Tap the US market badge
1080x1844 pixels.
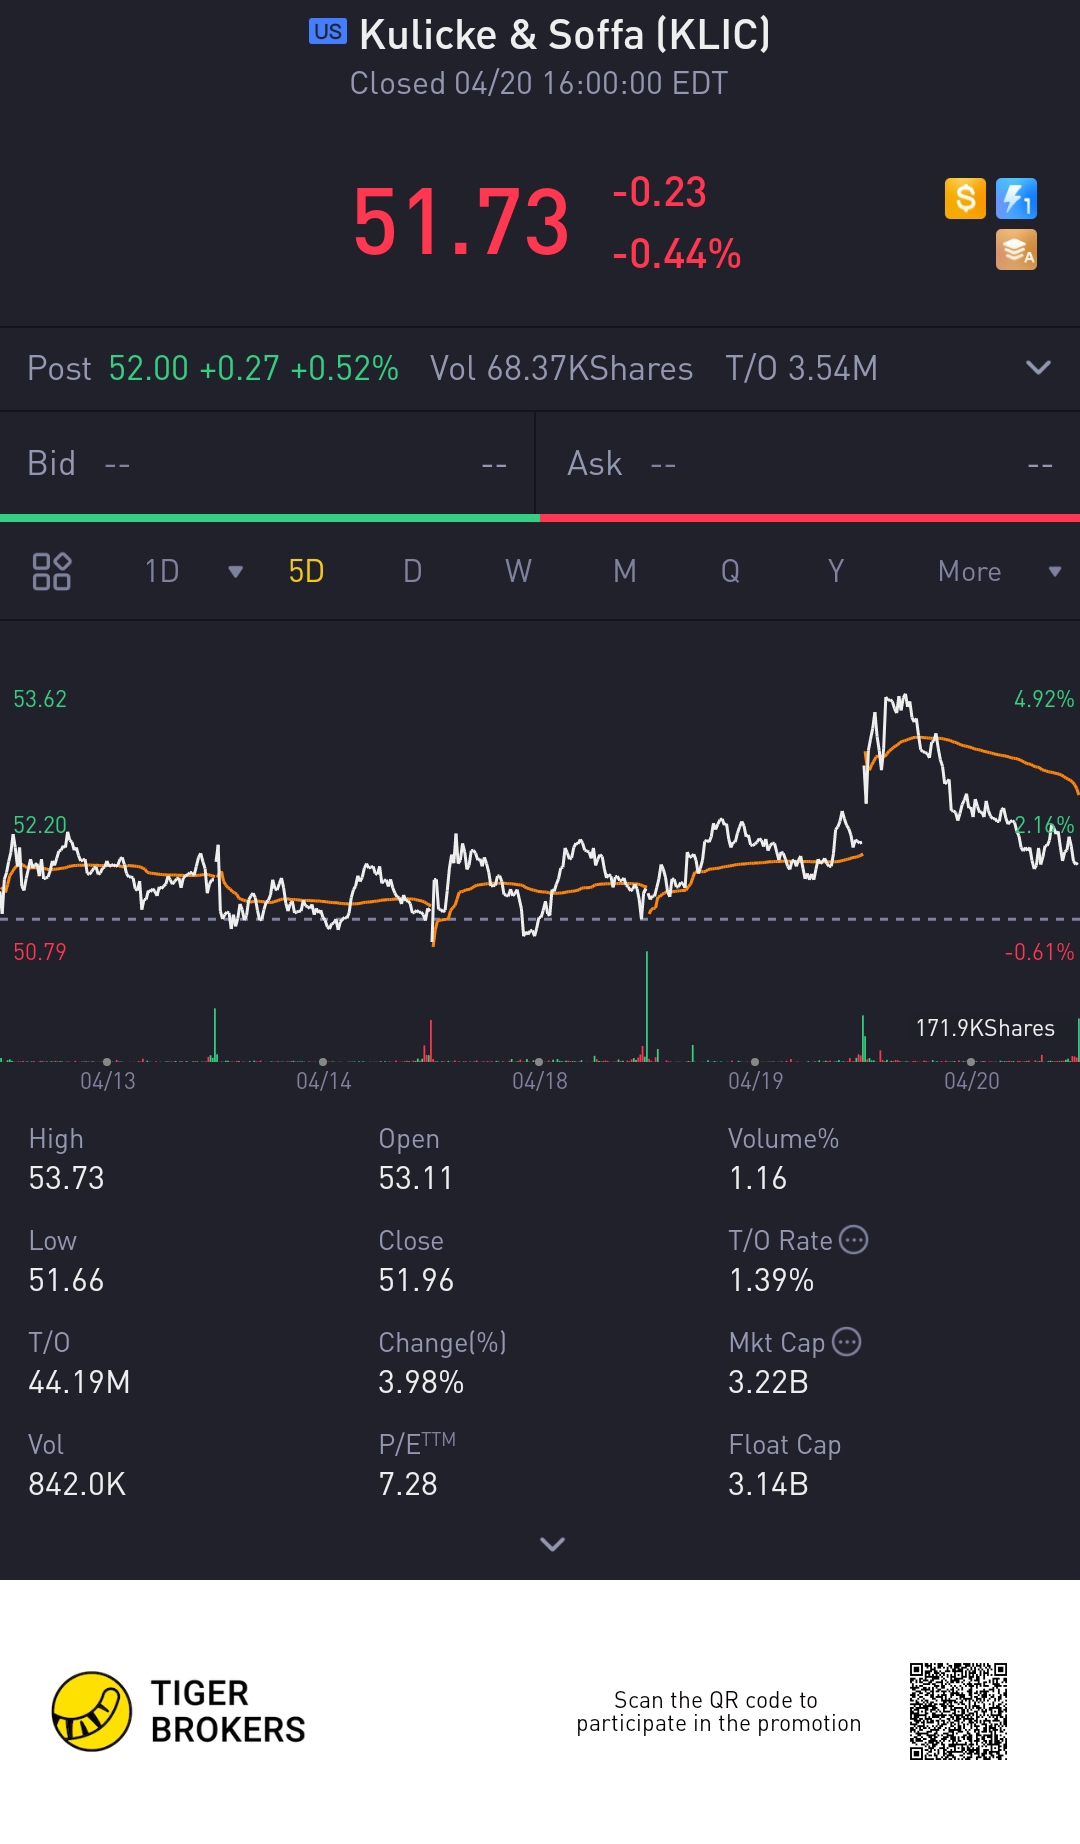[327, 32]
